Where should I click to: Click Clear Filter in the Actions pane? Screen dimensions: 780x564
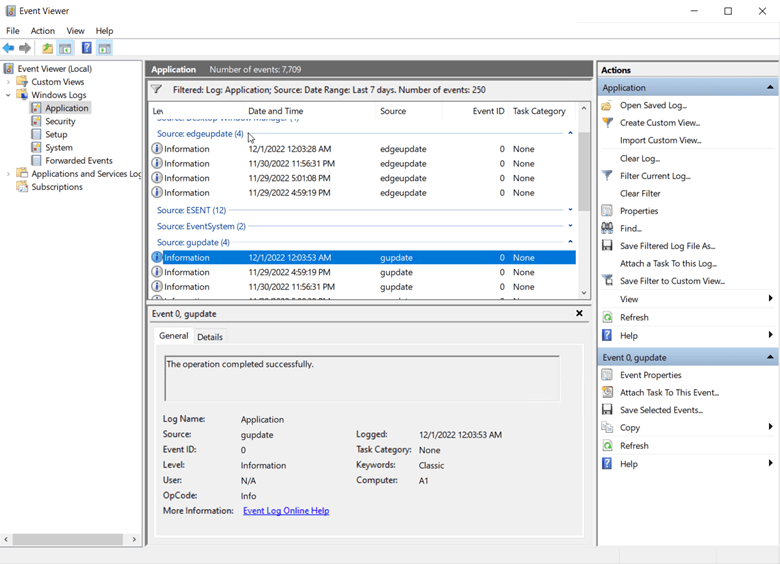[x=640, y=193]
